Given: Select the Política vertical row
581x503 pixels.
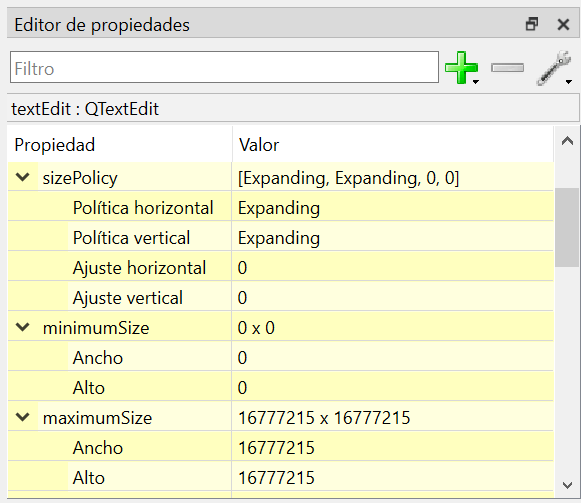Looking at the screenshot, I should pyautogui.click(x=280, y=237).
